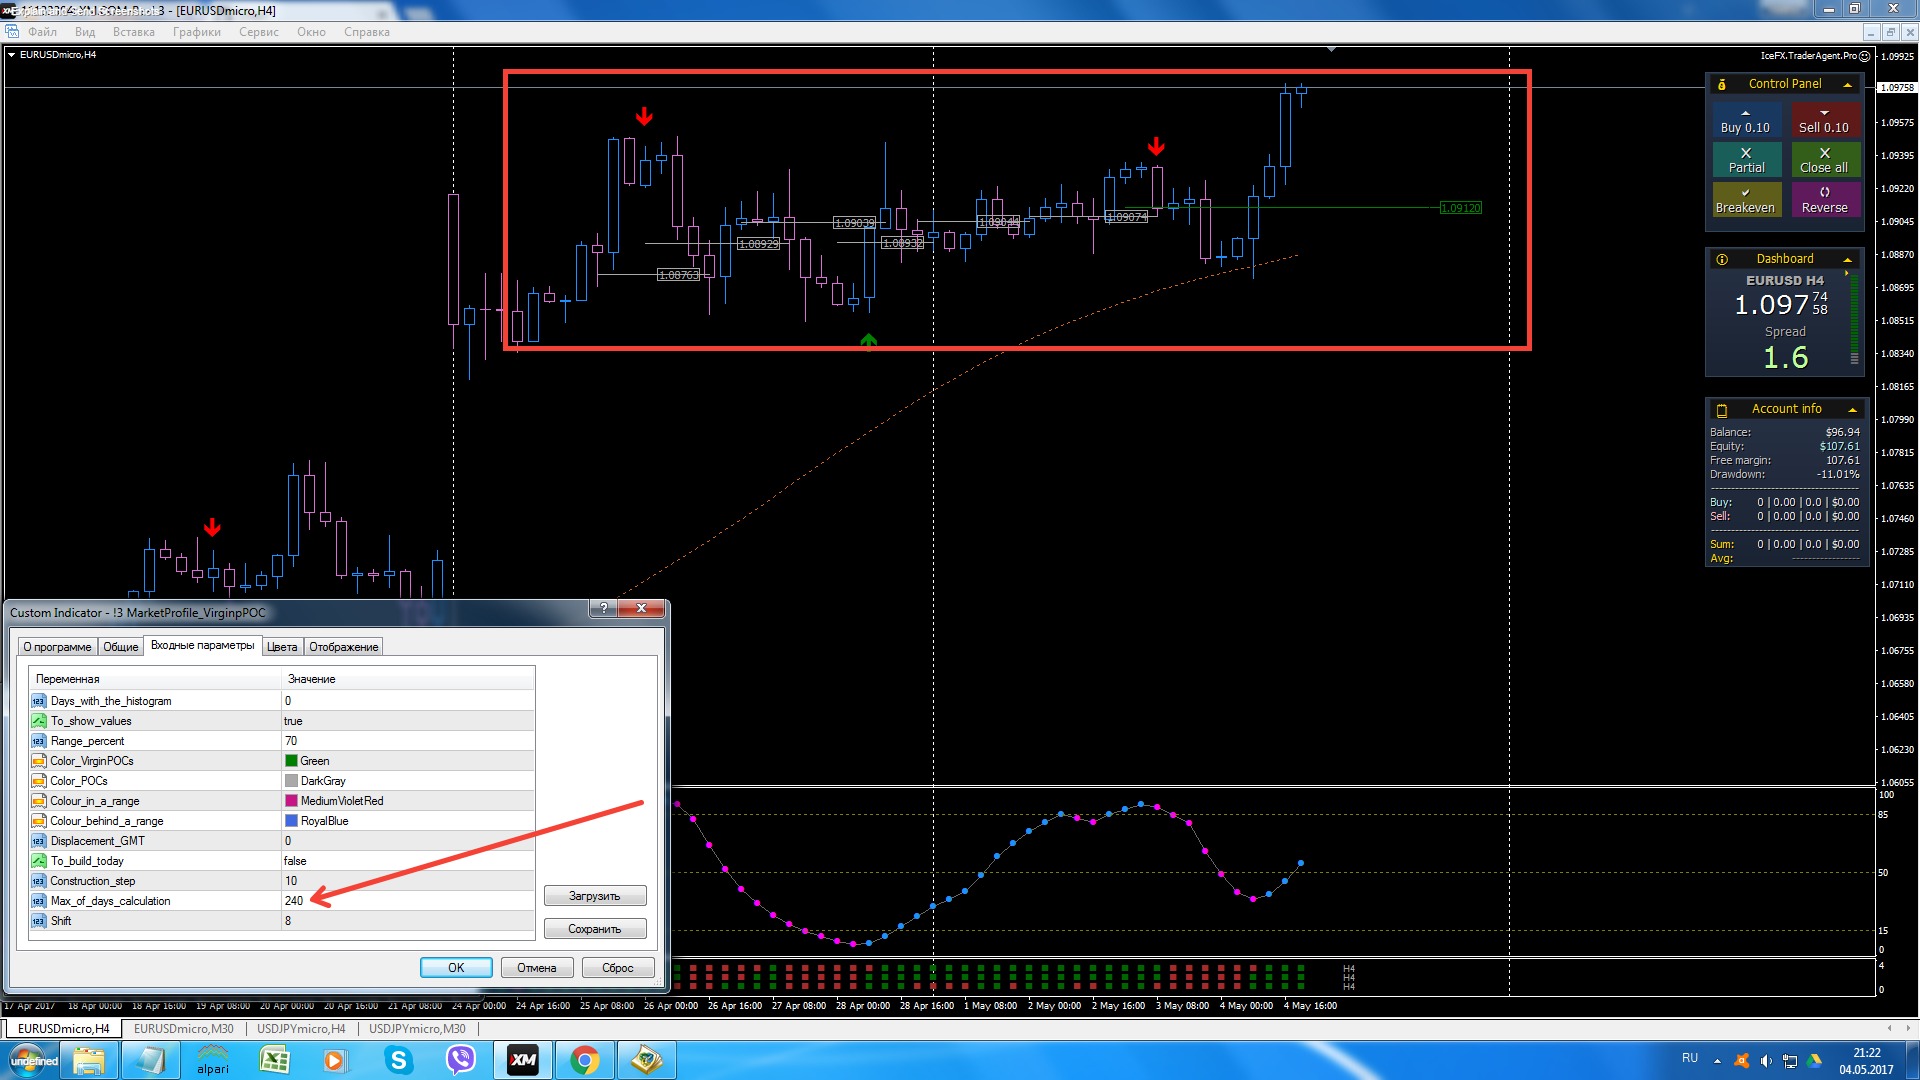Screen dimensions: 1920x1080
Task: Open the Alpari terminal taskbar icon
Action: pyautogui.click(x=213, y=1060)
